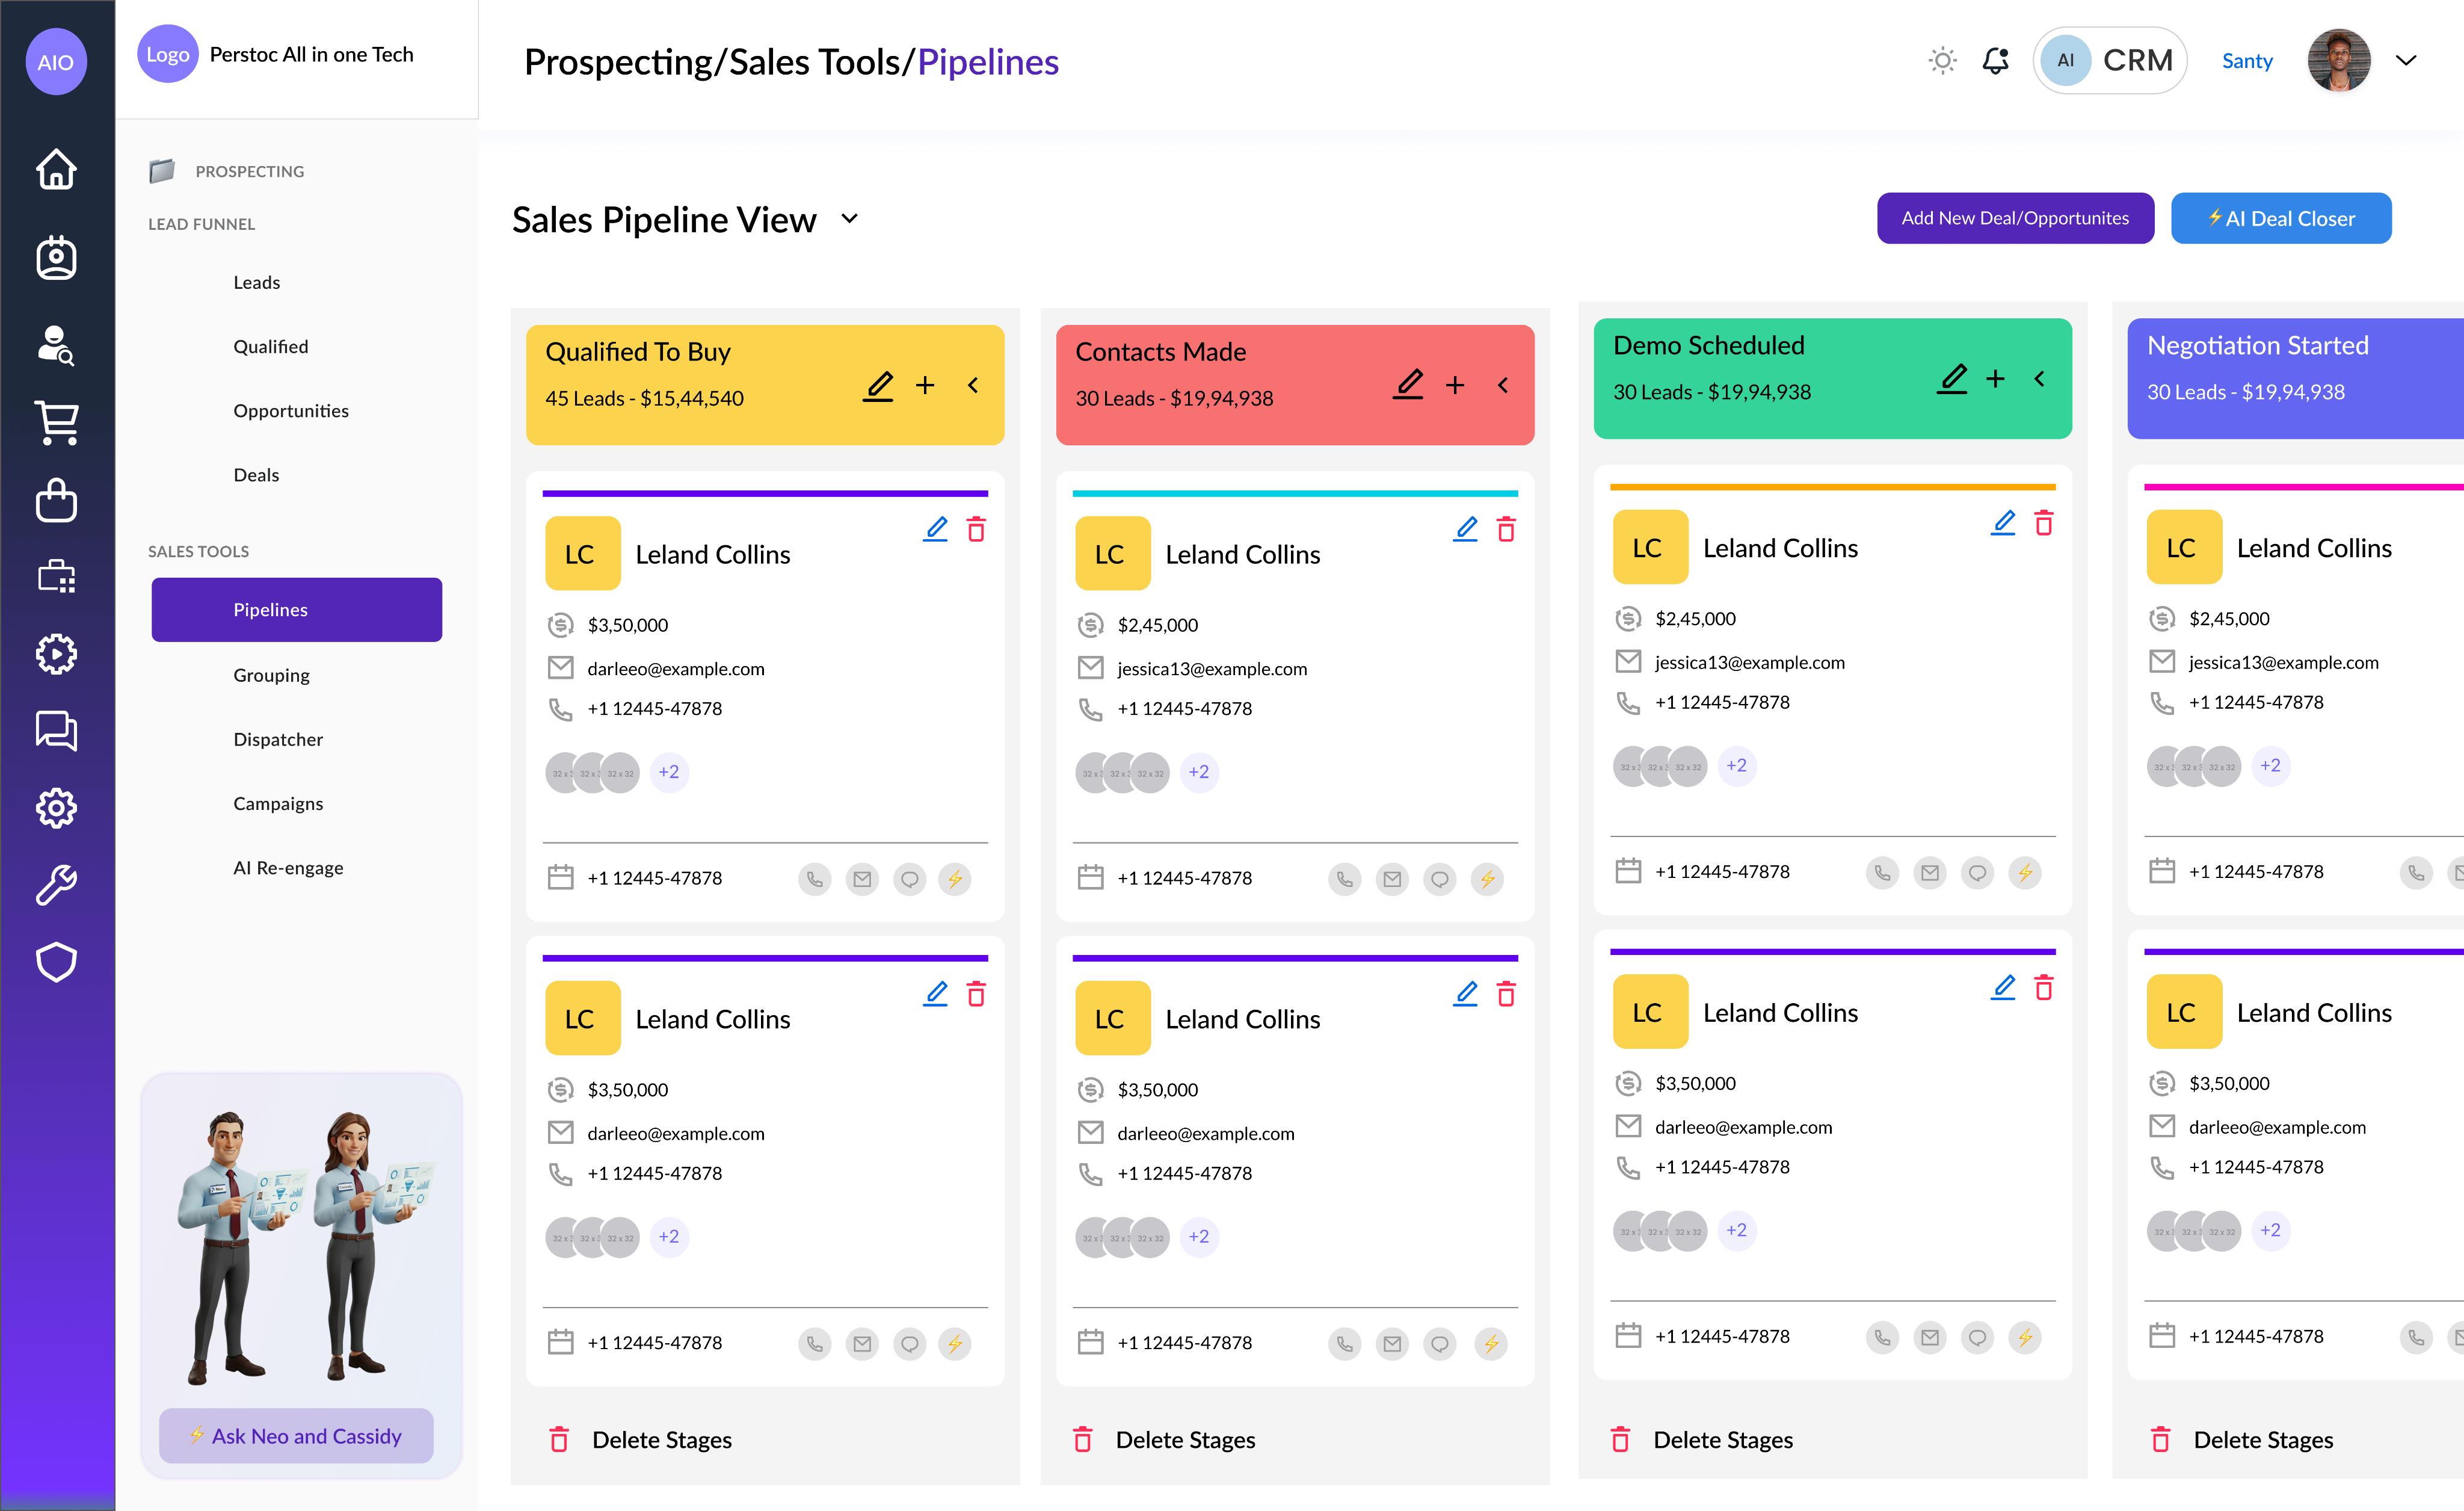This screenshot has width=2464, height=1511.
Task: Open the shopping cart sidebar icon
Action: [56, 422]
